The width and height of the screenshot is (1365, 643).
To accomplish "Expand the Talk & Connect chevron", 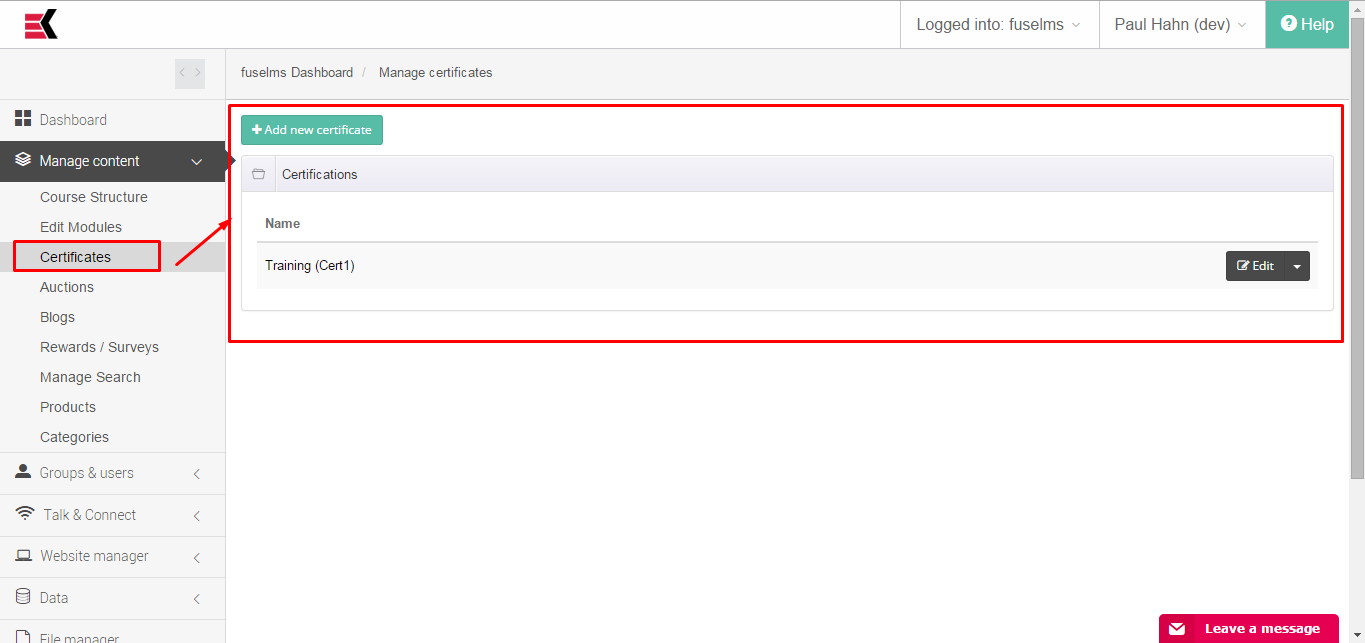I will coord(197,515).
